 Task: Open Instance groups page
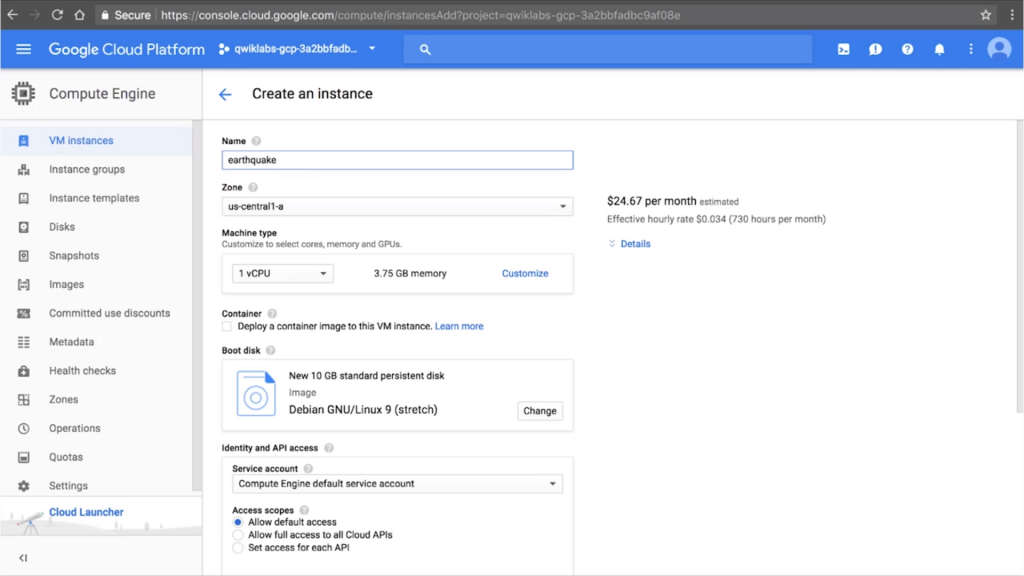(x=87, y=169)
